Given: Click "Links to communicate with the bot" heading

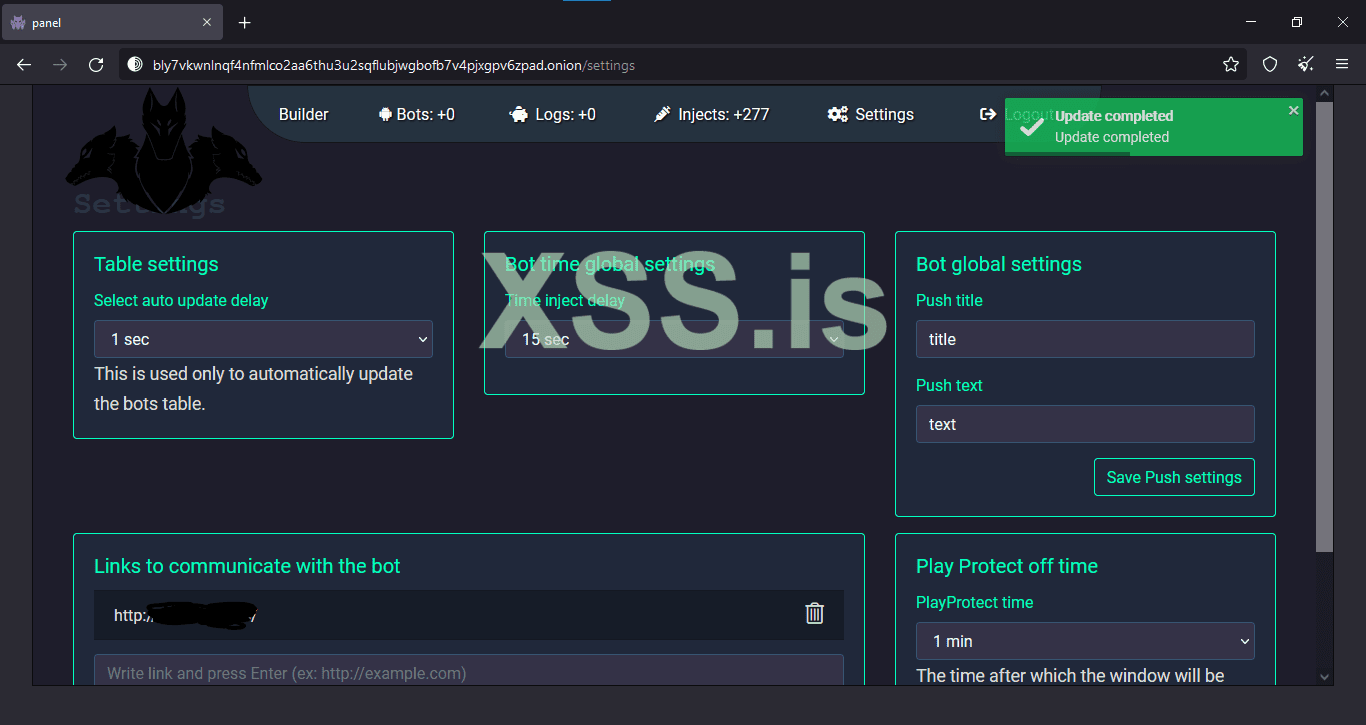Looking at the screenshot, I should 247,566.
